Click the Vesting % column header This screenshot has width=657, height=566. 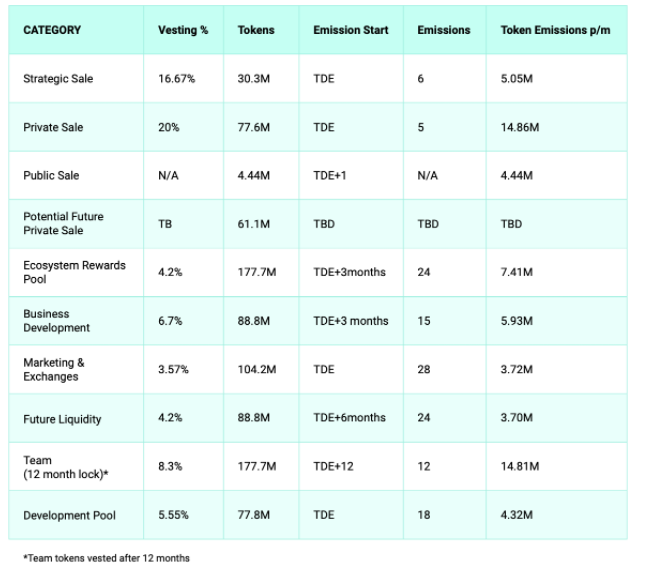(x=183, y=30)
